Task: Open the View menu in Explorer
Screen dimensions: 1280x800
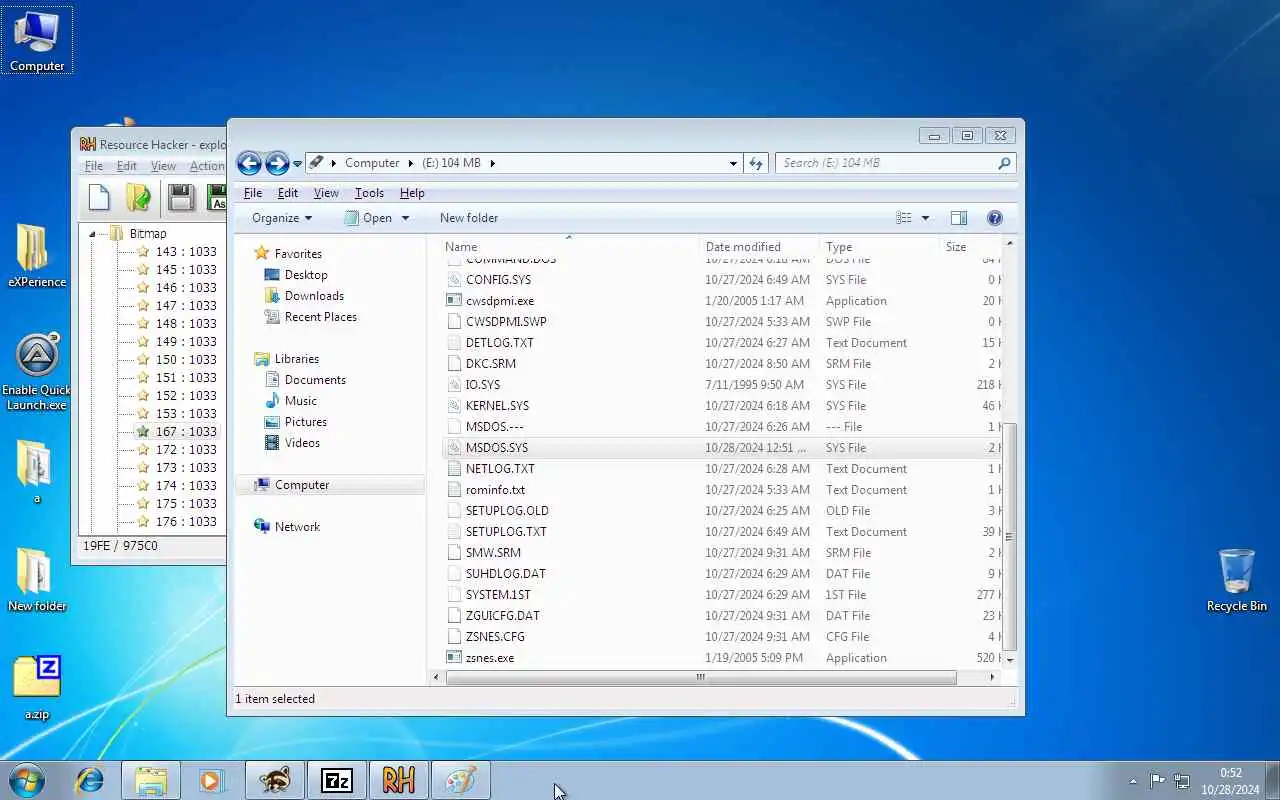Action: point(326,193)
